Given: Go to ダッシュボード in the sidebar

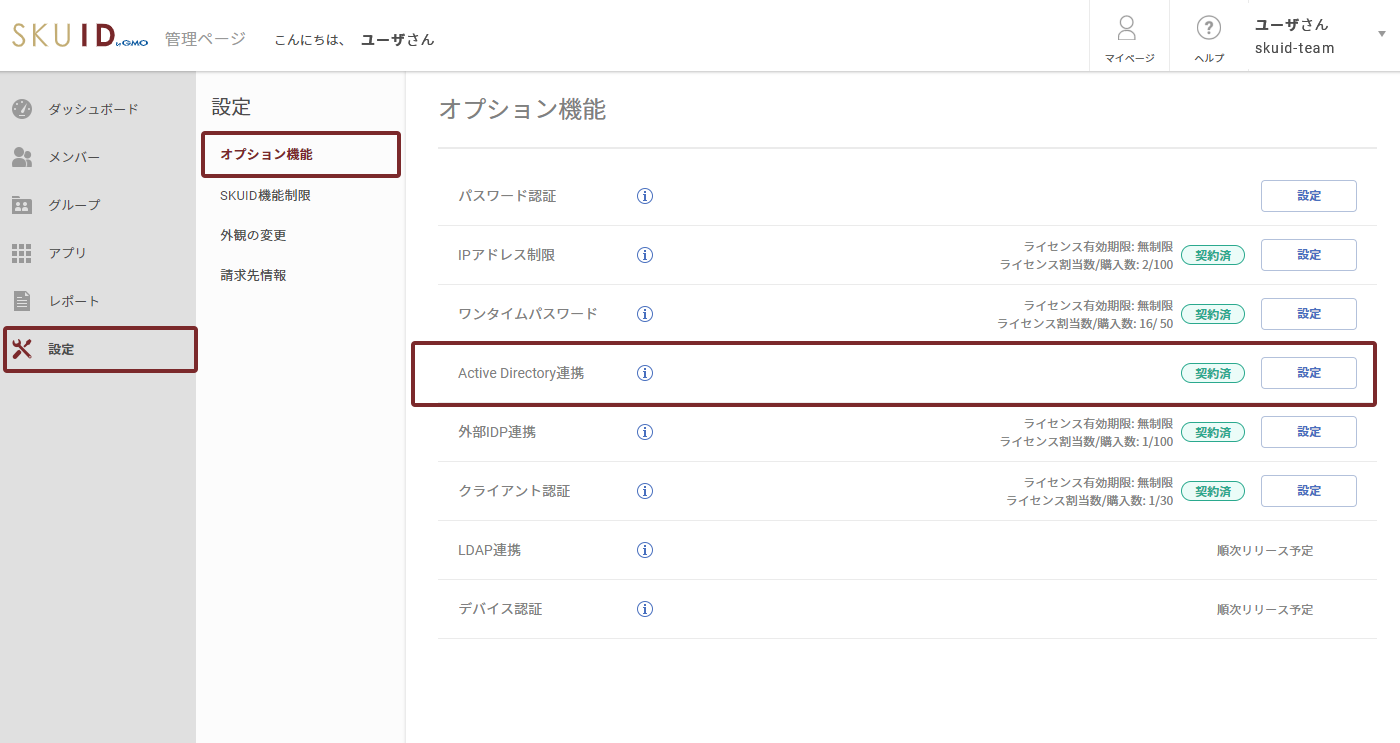Looking at the screenshot, I should pos(92,109).
